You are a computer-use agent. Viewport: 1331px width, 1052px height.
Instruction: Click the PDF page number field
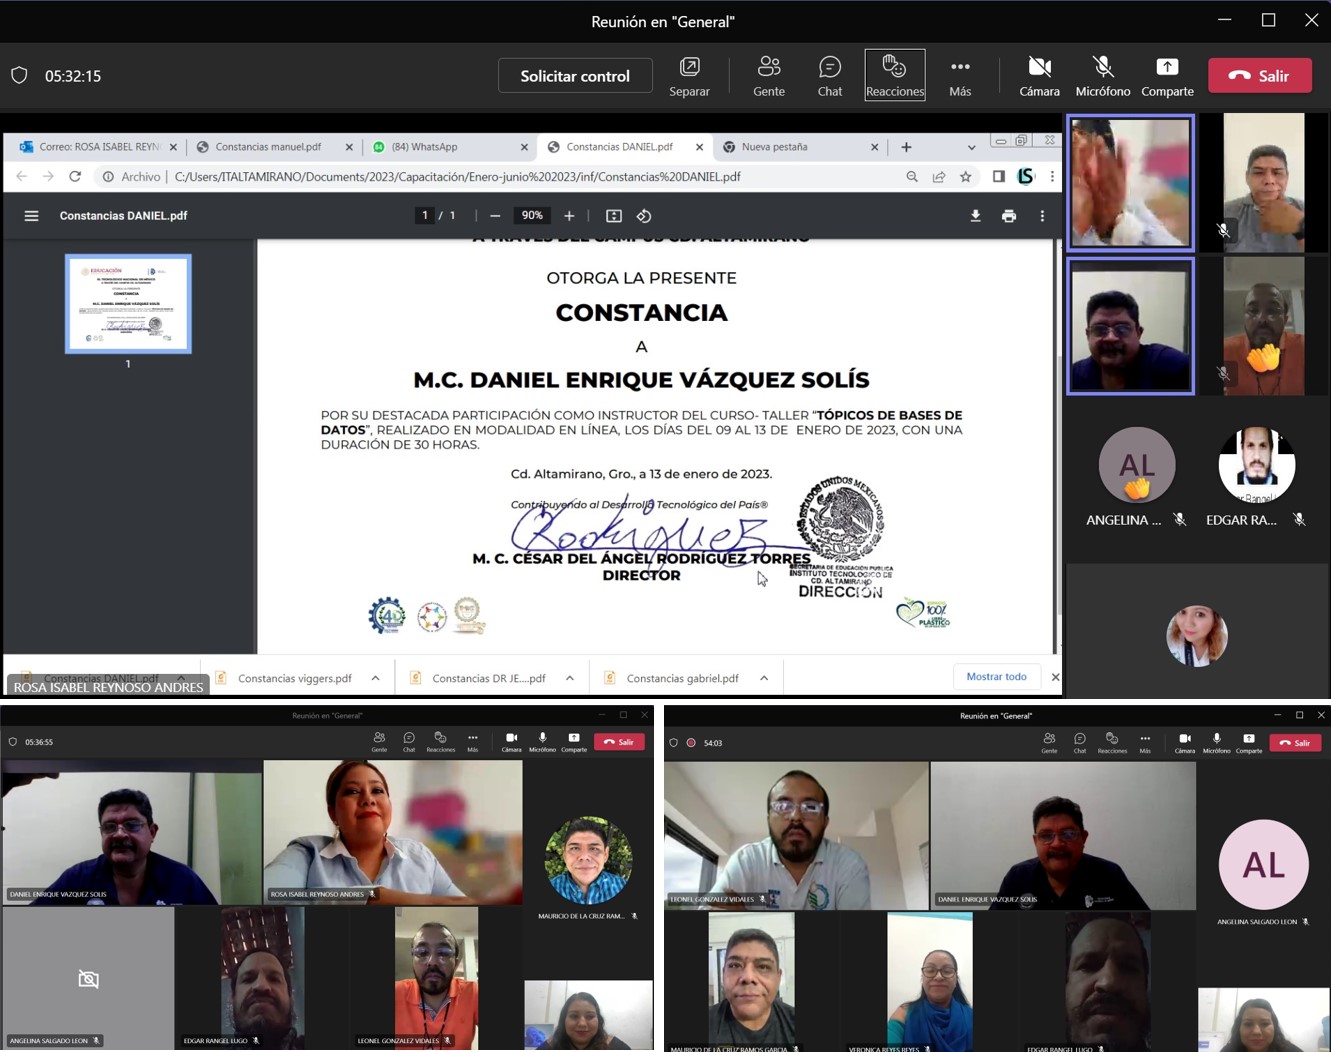425,216
